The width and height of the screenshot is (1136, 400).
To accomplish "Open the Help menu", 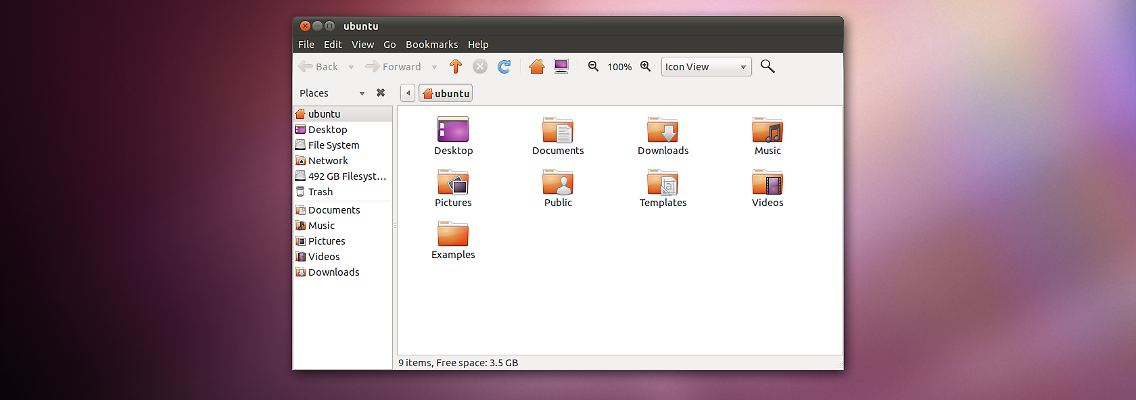I will [478, 44].
